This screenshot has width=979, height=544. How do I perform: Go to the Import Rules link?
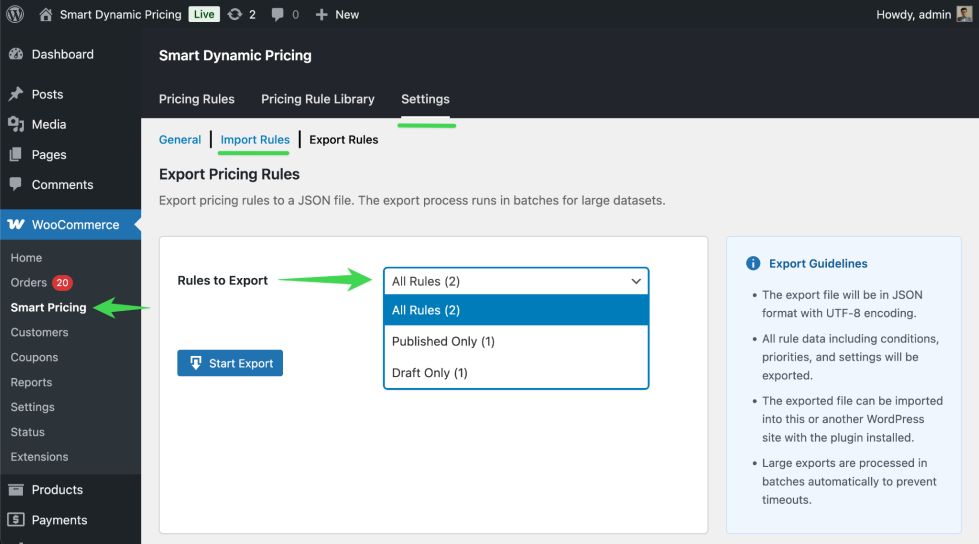(x=255, y=139)
